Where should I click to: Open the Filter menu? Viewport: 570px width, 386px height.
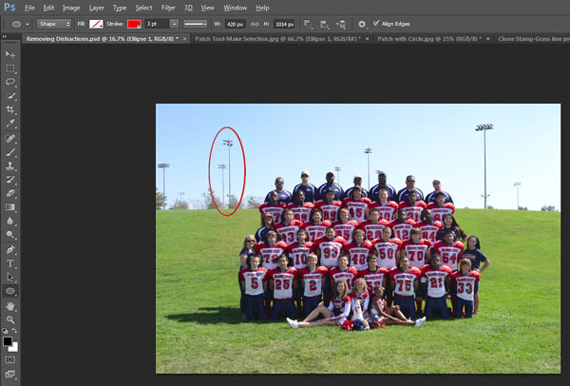point(168,8)
